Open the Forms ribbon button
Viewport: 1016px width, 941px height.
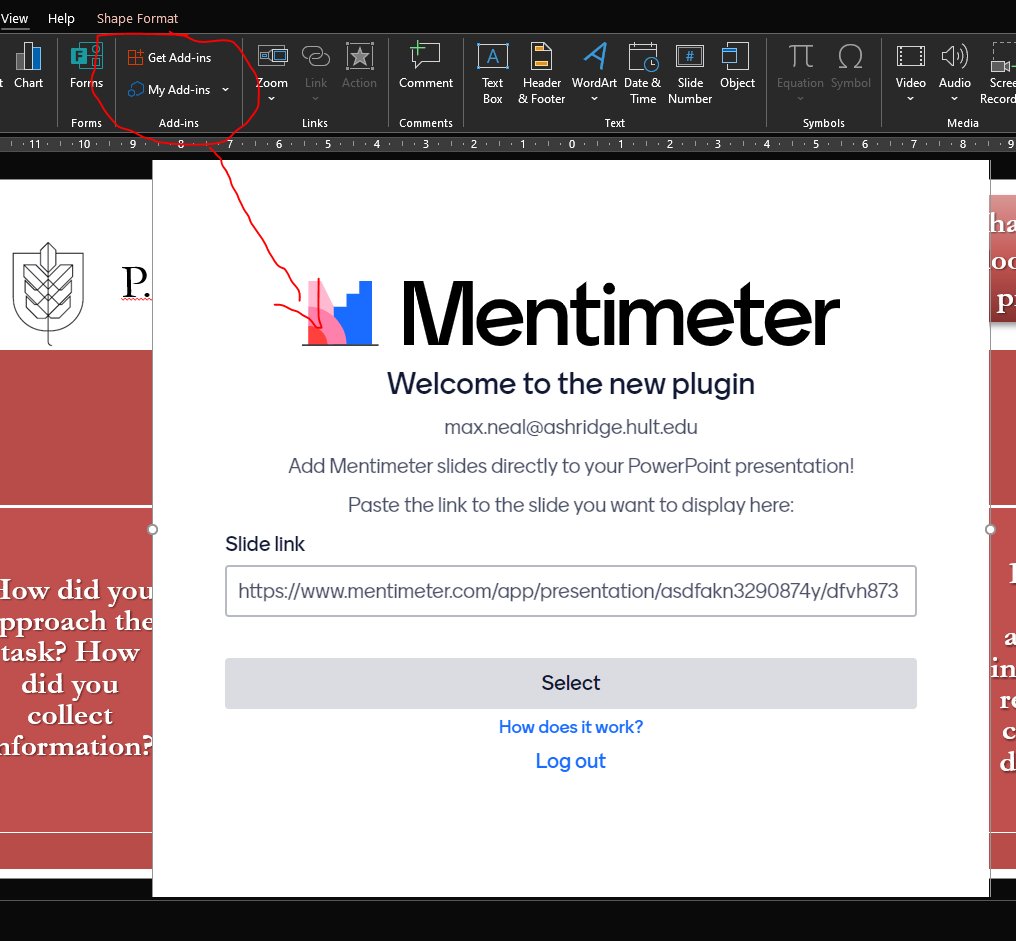pos(86,65)
